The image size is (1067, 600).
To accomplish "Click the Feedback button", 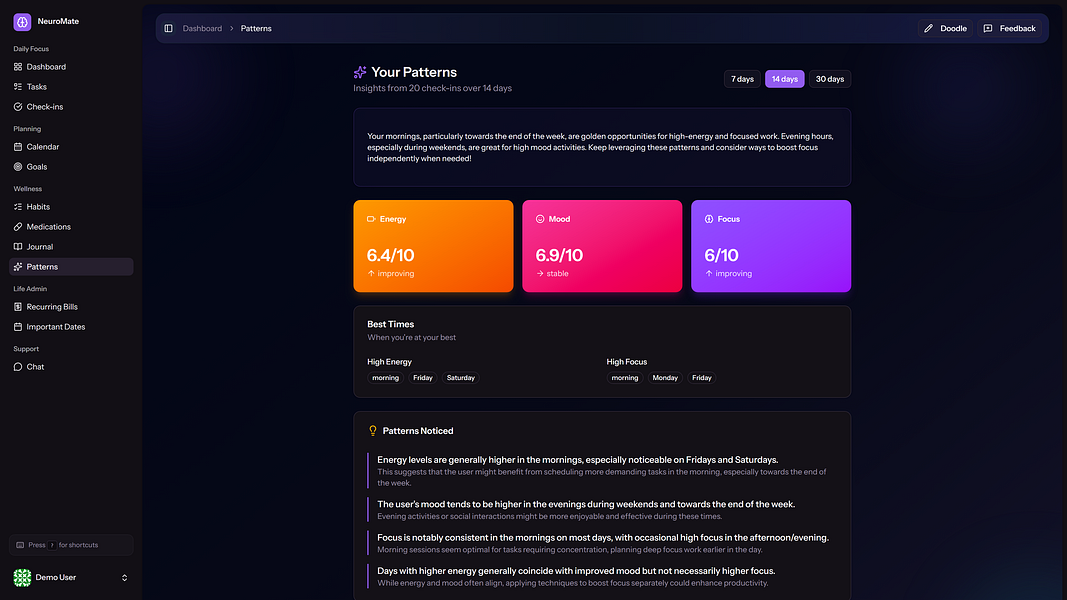I will [x=1009, y=29].
